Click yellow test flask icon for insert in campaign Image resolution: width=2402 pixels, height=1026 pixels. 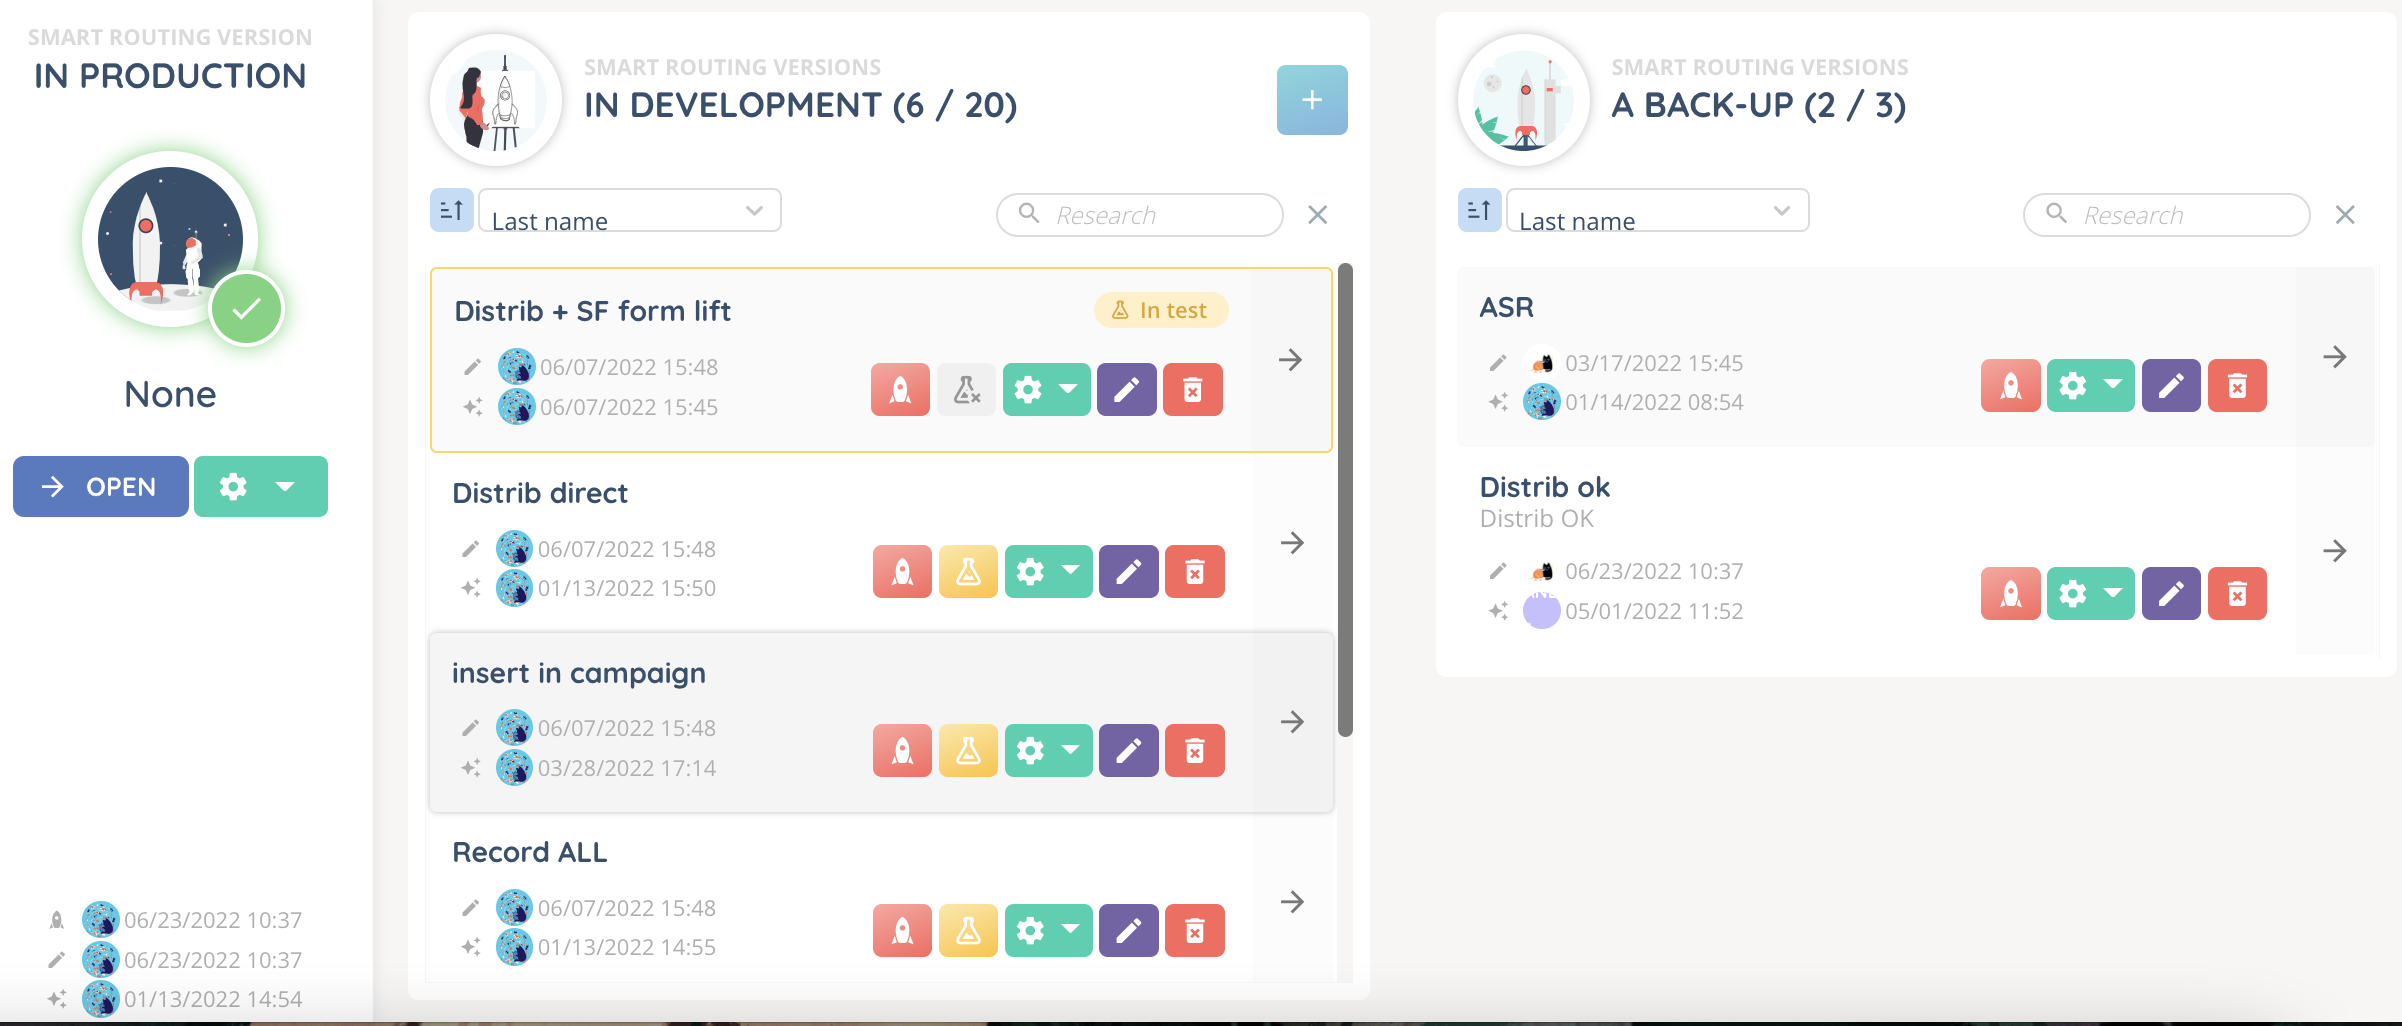(968, 751)
